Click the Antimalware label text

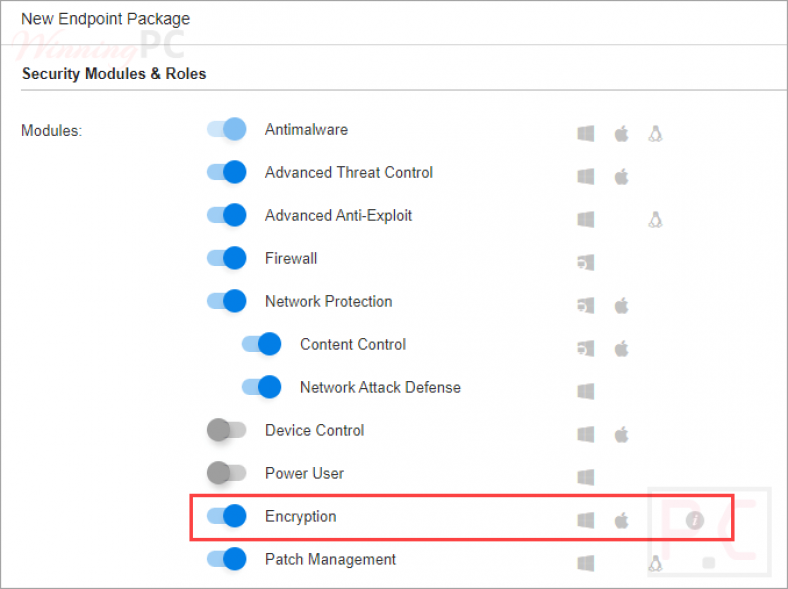point(306,130)
